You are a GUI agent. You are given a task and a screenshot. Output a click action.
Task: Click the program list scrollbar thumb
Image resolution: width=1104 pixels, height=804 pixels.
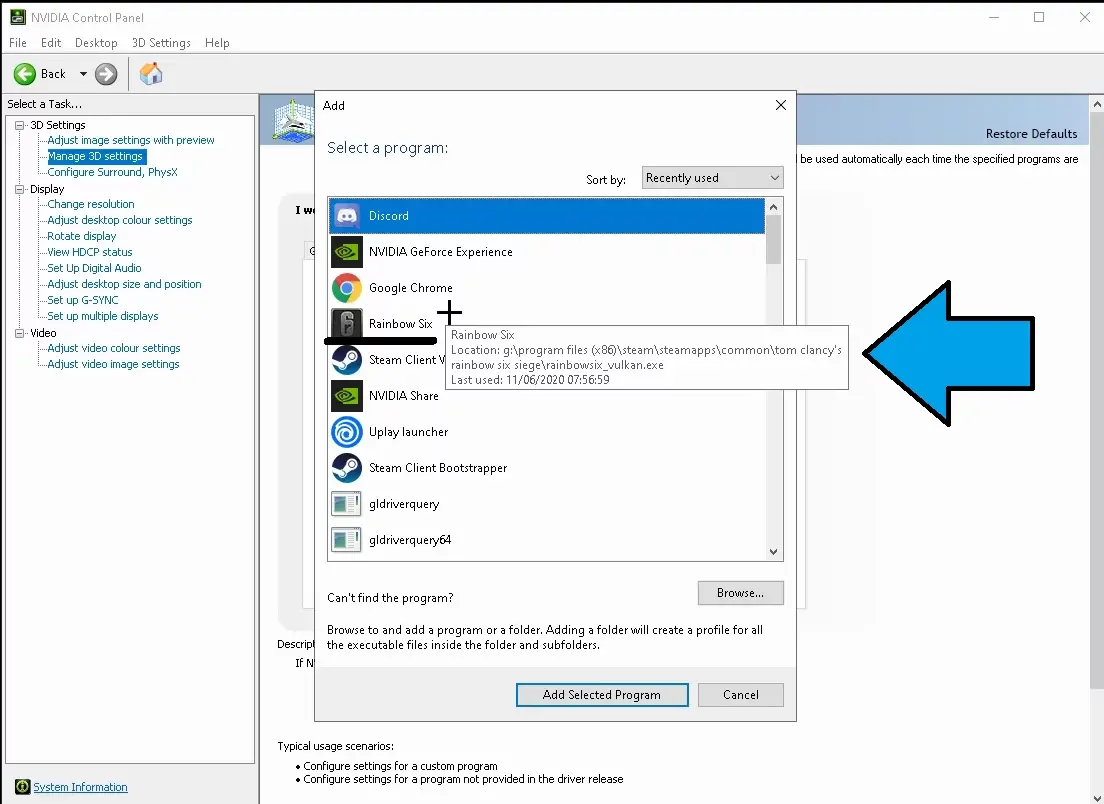pos(774,239)
